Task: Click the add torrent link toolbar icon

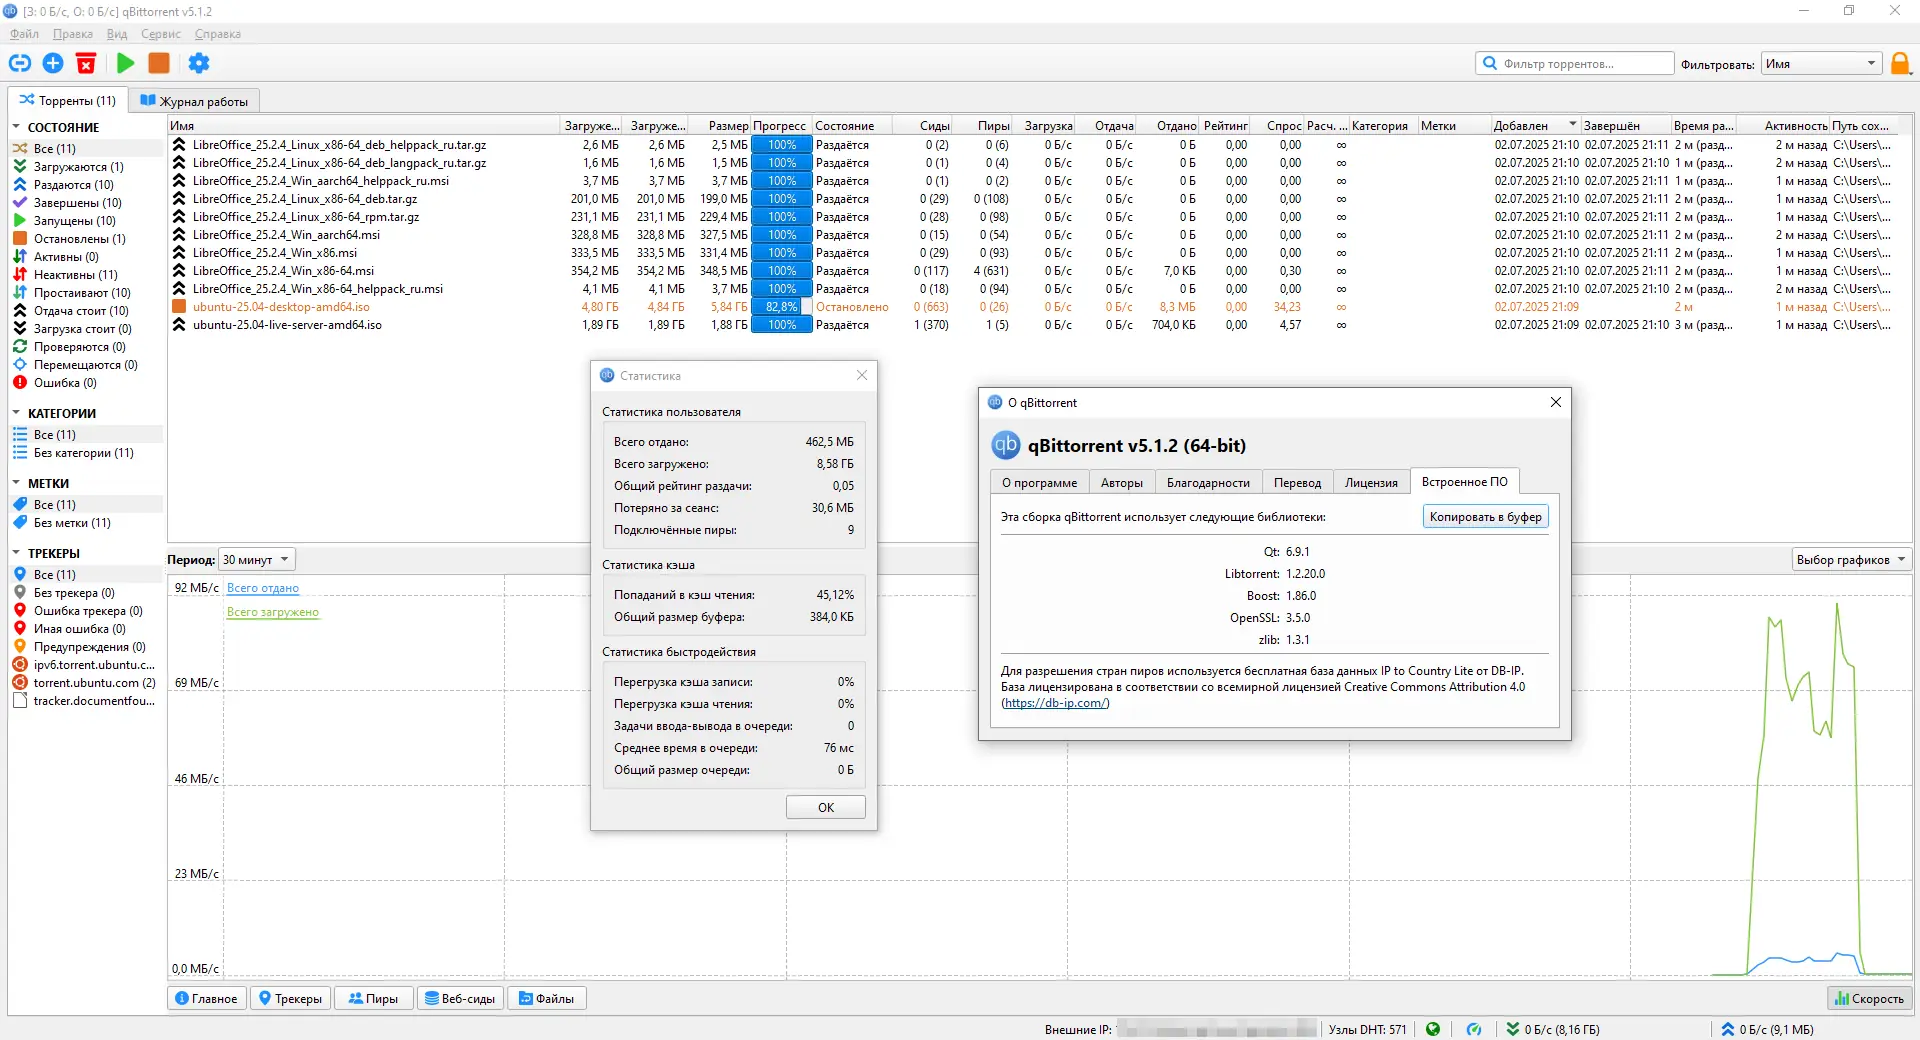Action: (x=20, y=63)
